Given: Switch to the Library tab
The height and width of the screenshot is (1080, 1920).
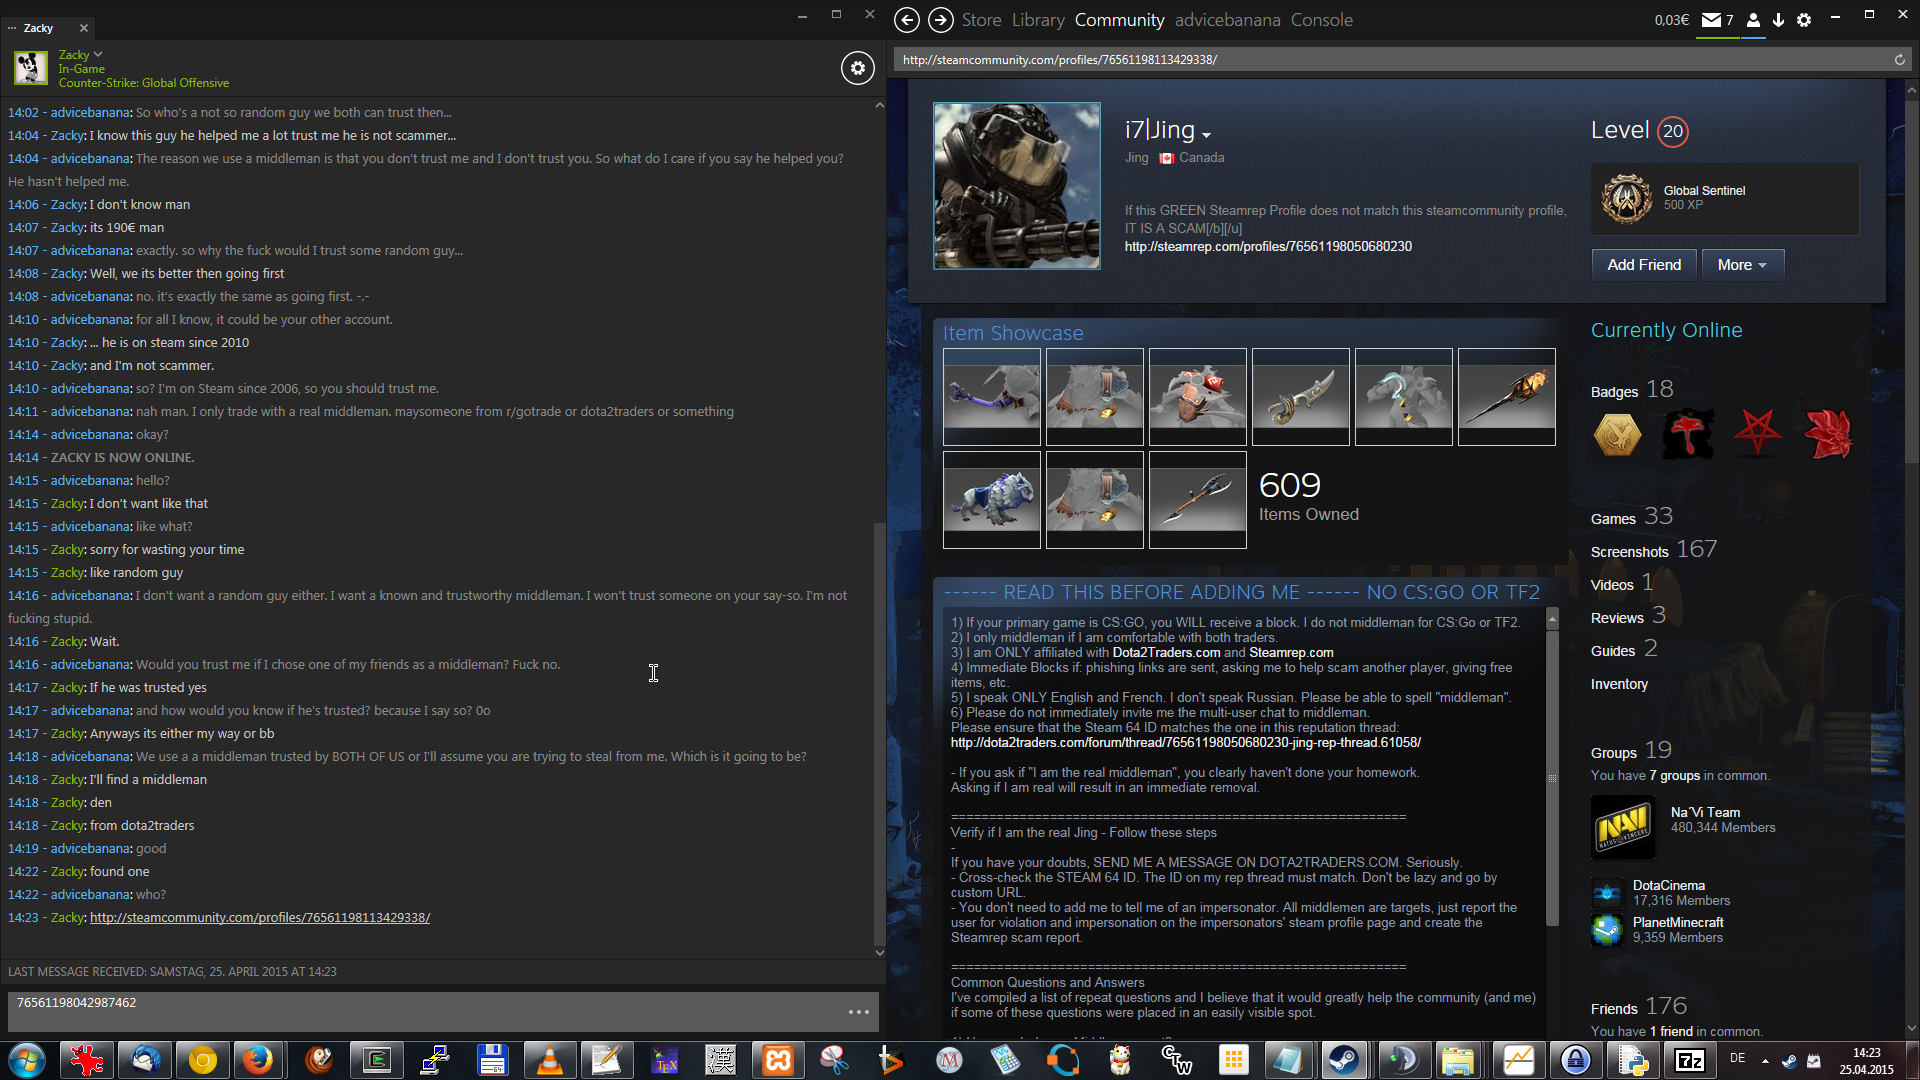Looking at the screenshot, I should pos(1037,20).
